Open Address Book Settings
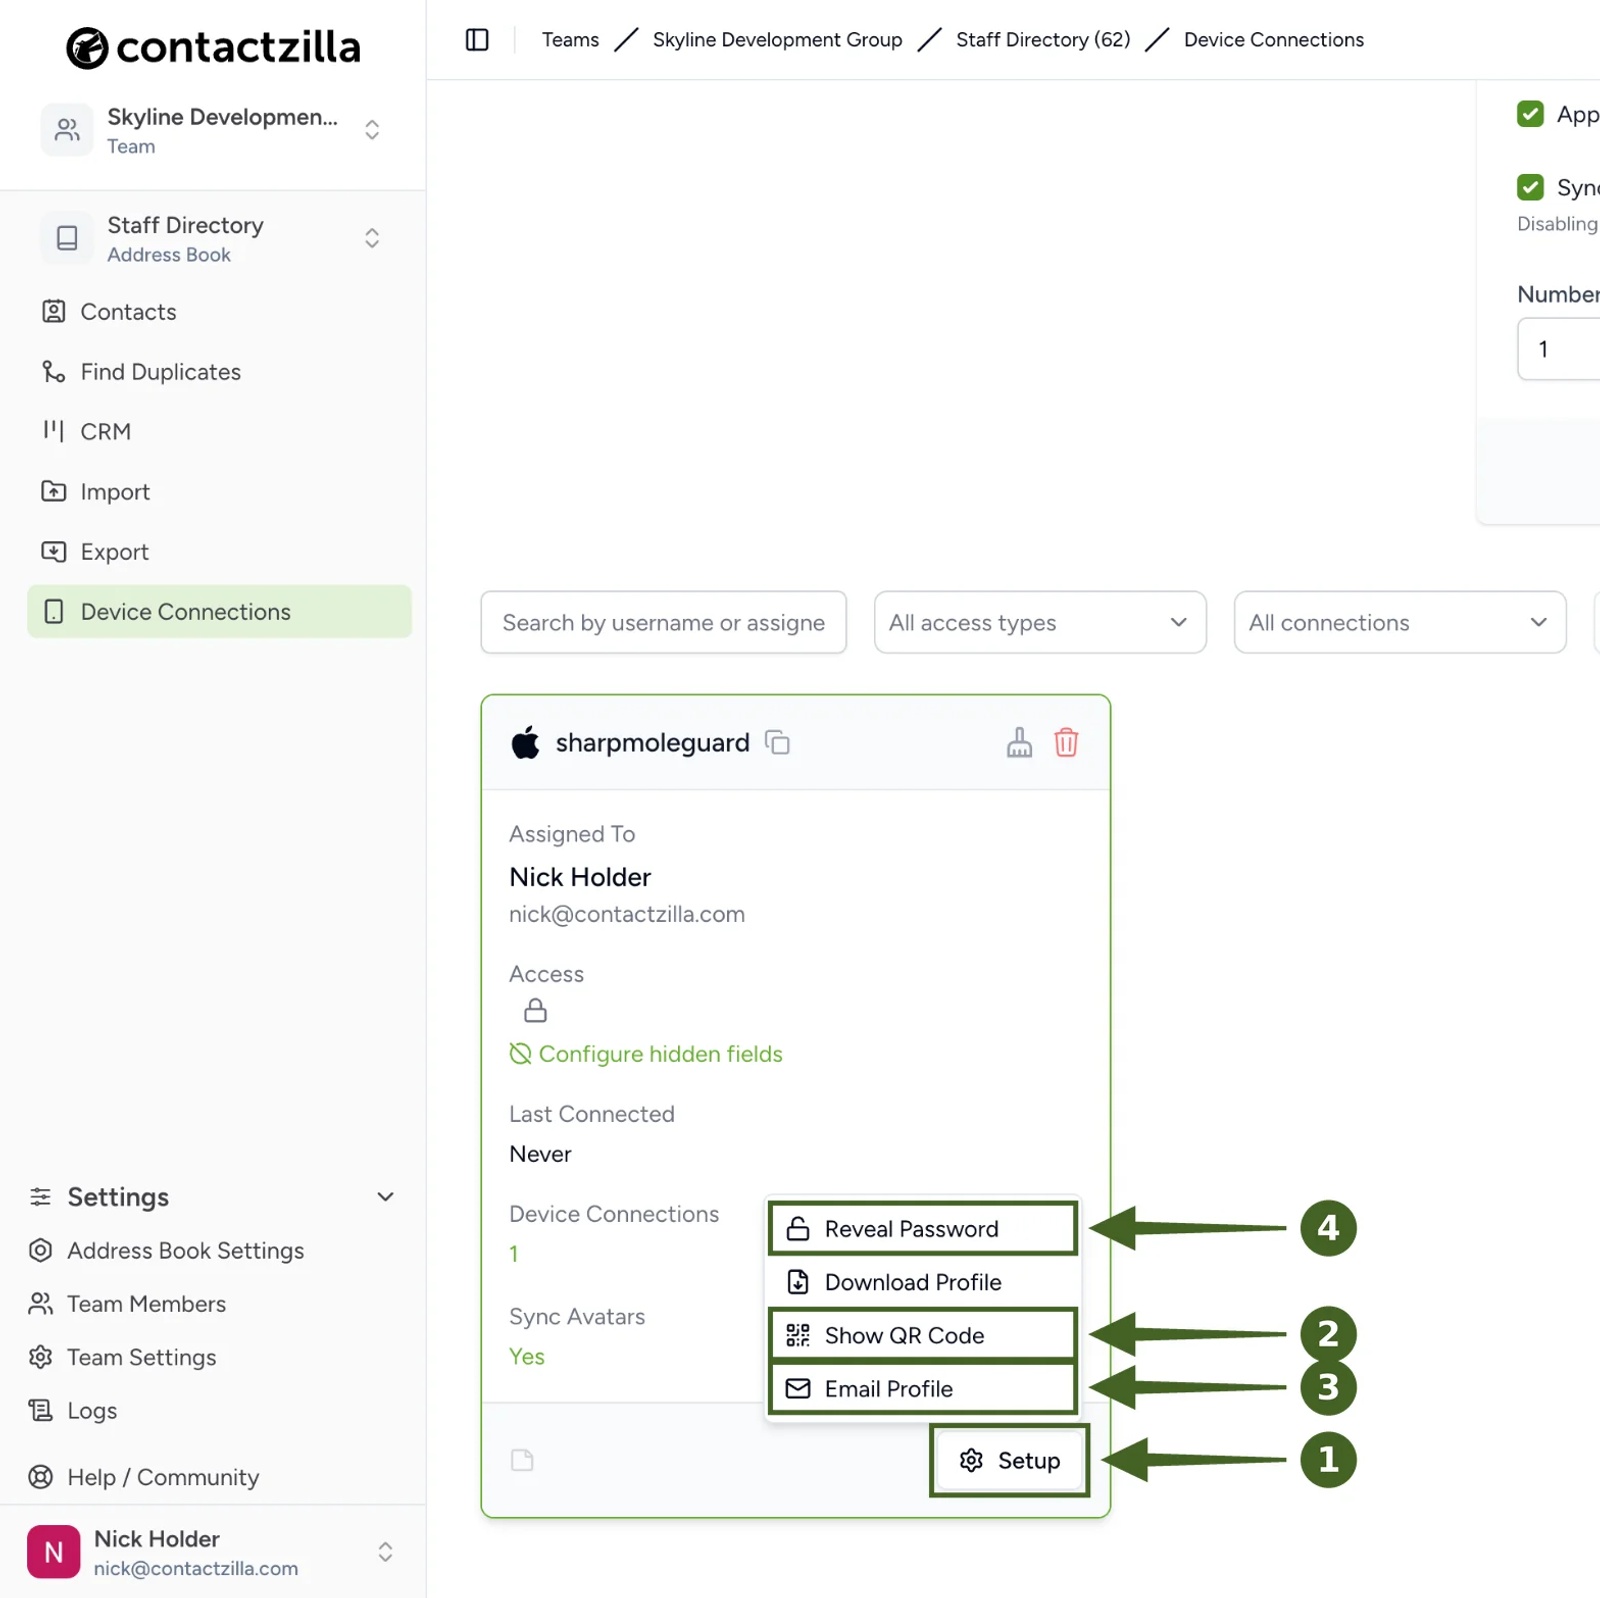The height and width of the screenshot is (1598, 1600). tap(166, 1251)
